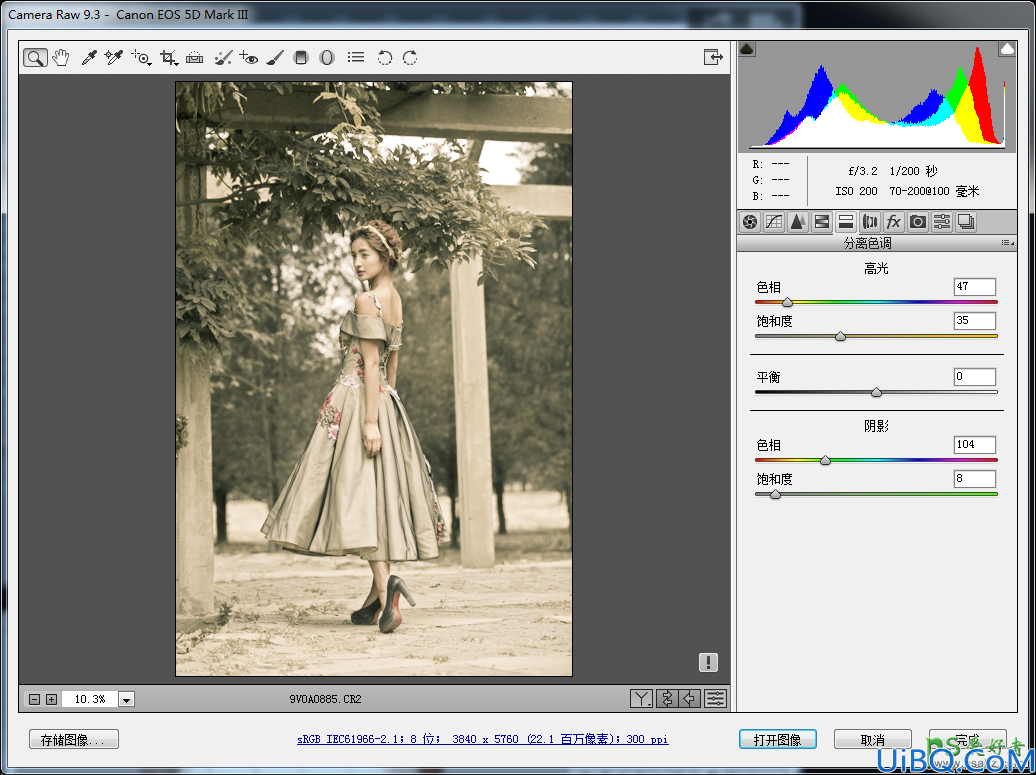
Task: Select the Crop tool
Action: 169,57
